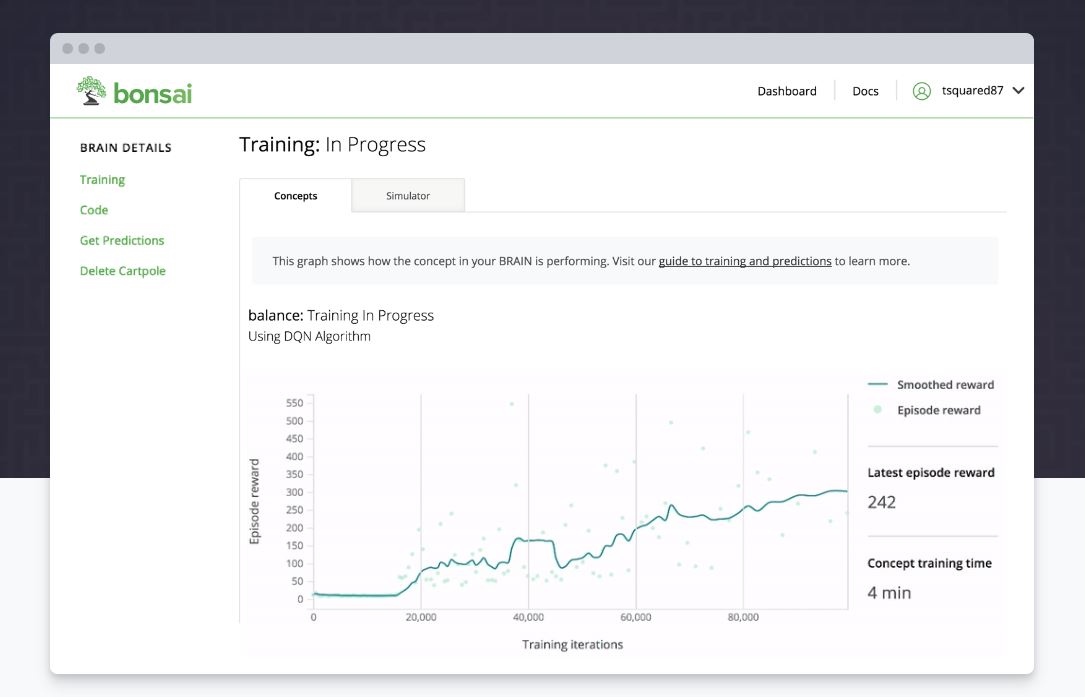Image resolution: width=1085 pixels, height=697 pixels.
Task: Click the Training: In Progress page heading
Action: [x=332, y=144]
